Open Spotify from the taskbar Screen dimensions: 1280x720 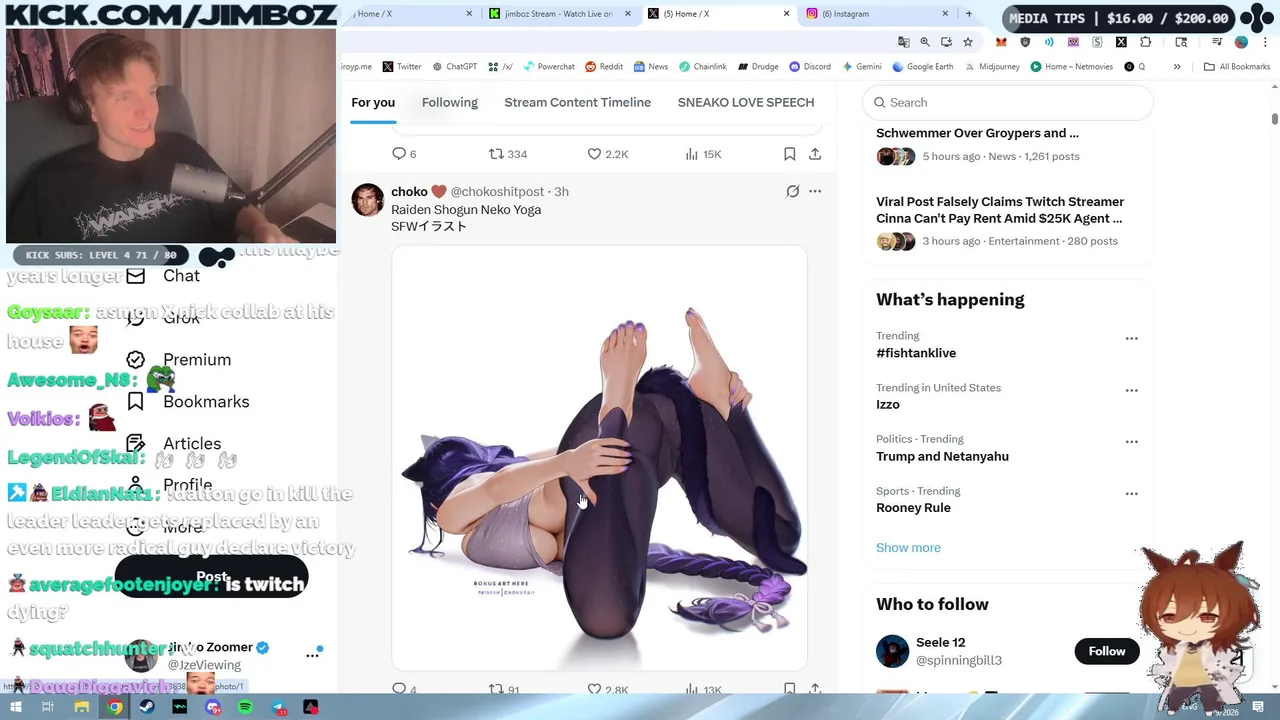point(246,707)
